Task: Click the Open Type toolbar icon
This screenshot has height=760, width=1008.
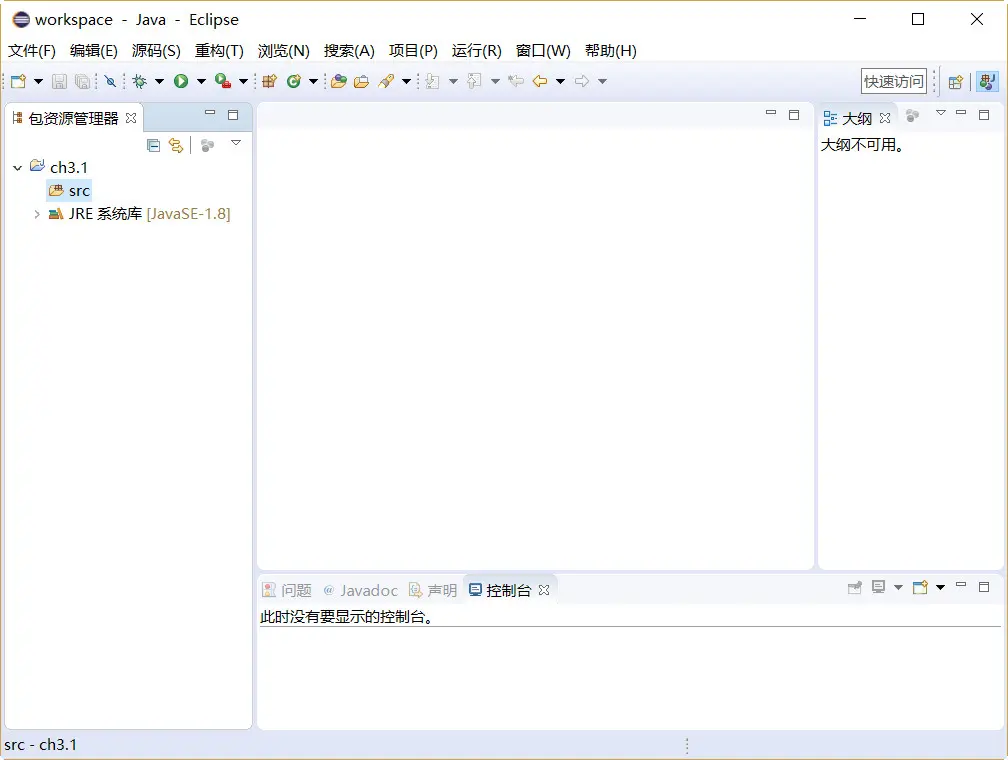Action: click(x=339, y=81)
